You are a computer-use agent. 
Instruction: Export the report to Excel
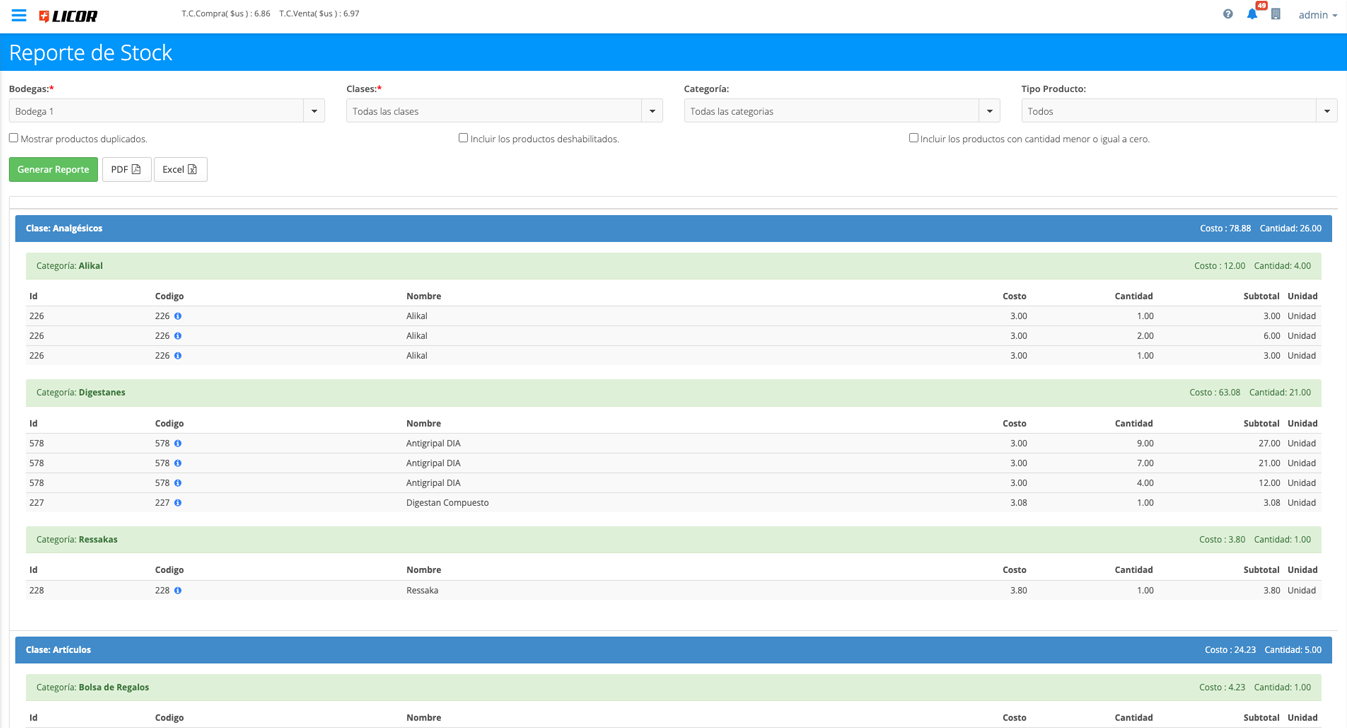click(x=180, y=170)
